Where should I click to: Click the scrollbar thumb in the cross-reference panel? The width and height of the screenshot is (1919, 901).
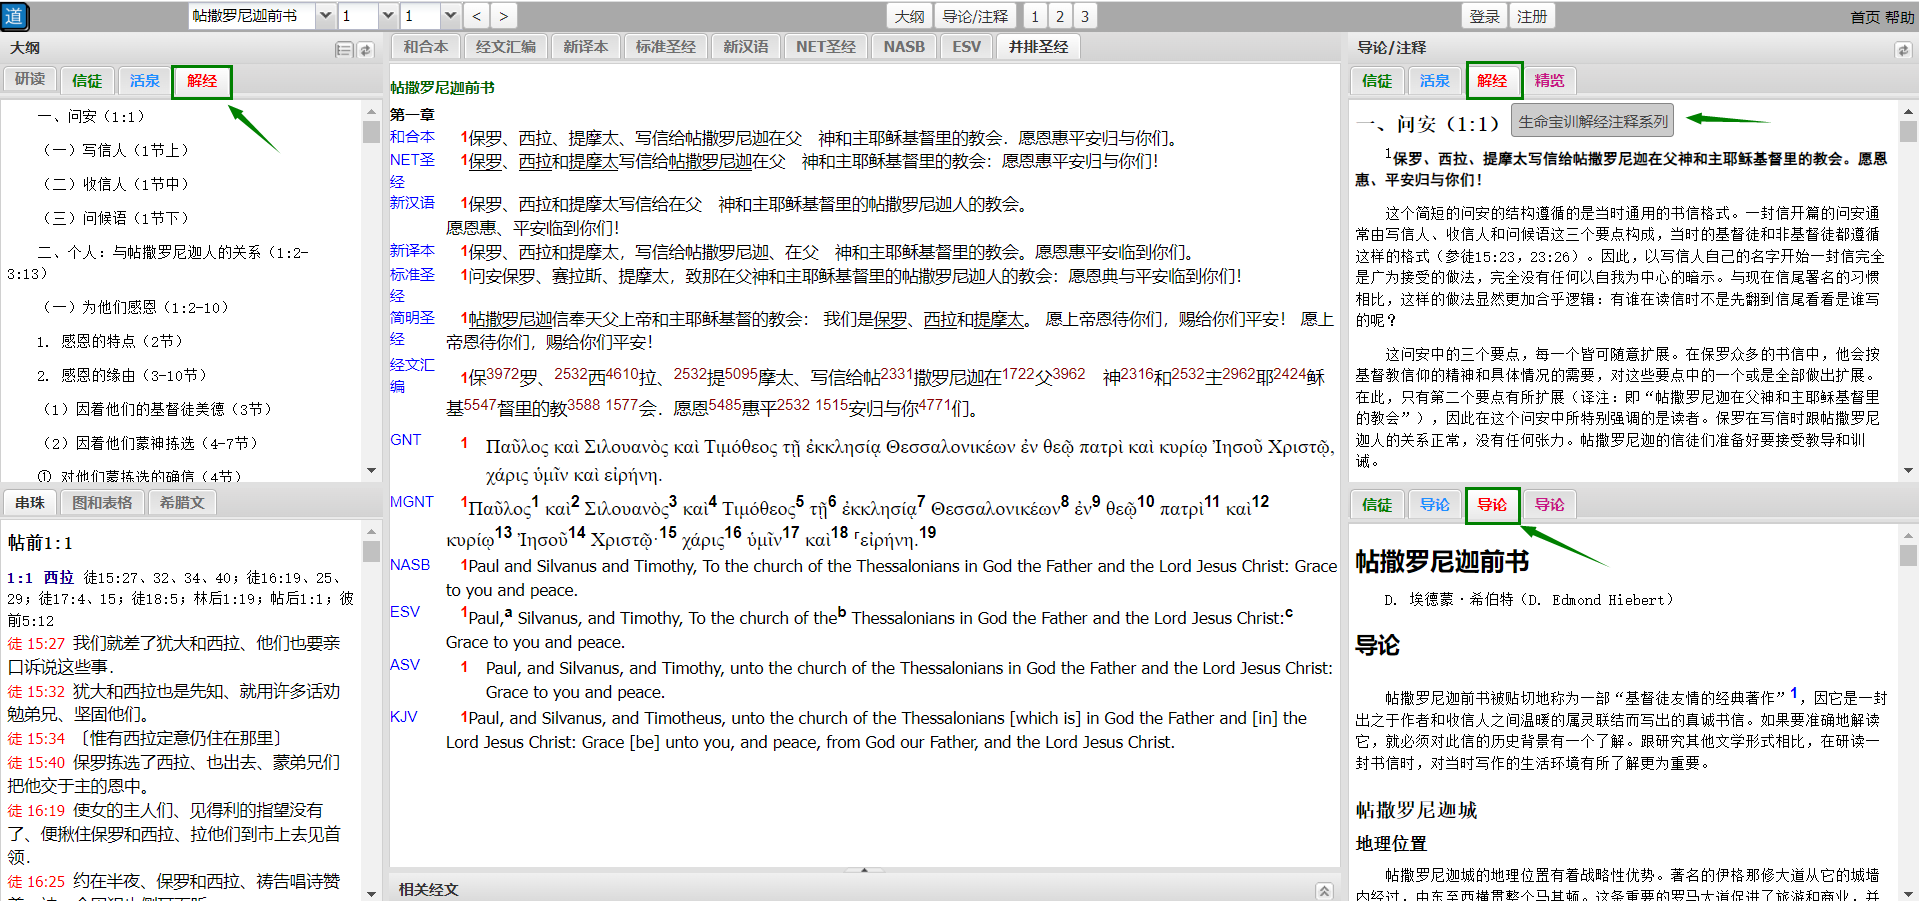(x=371, y=552)
